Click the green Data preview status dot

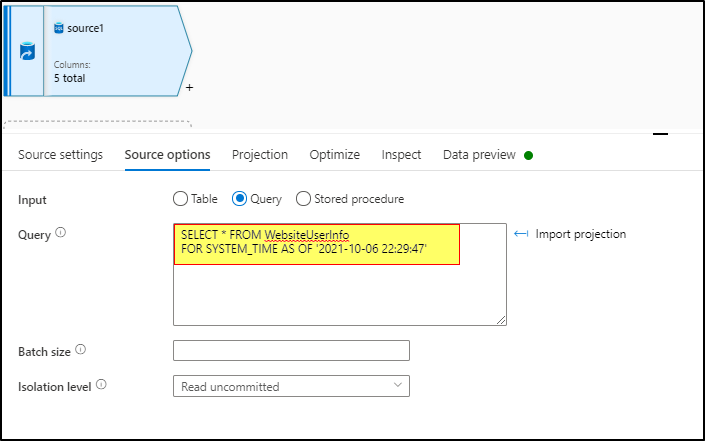tap(529, 156)
